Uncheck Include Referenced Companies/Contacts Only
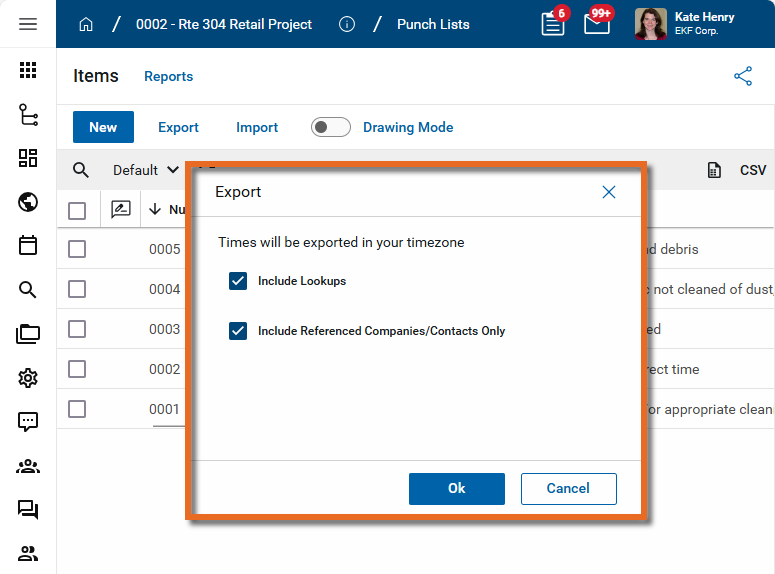The width and height of the screenshot is (775, 574). [238, 331]
